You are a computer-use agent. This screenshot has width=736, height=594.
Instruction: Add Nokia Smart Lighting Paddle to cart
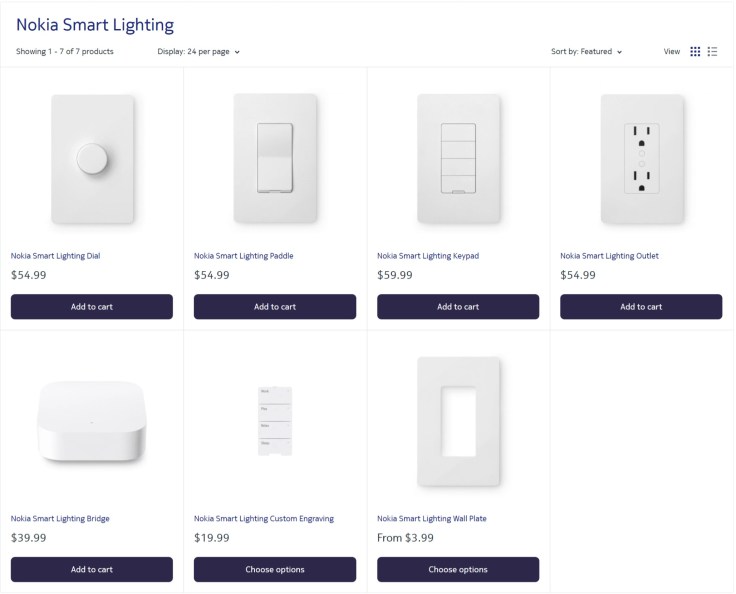275,307
